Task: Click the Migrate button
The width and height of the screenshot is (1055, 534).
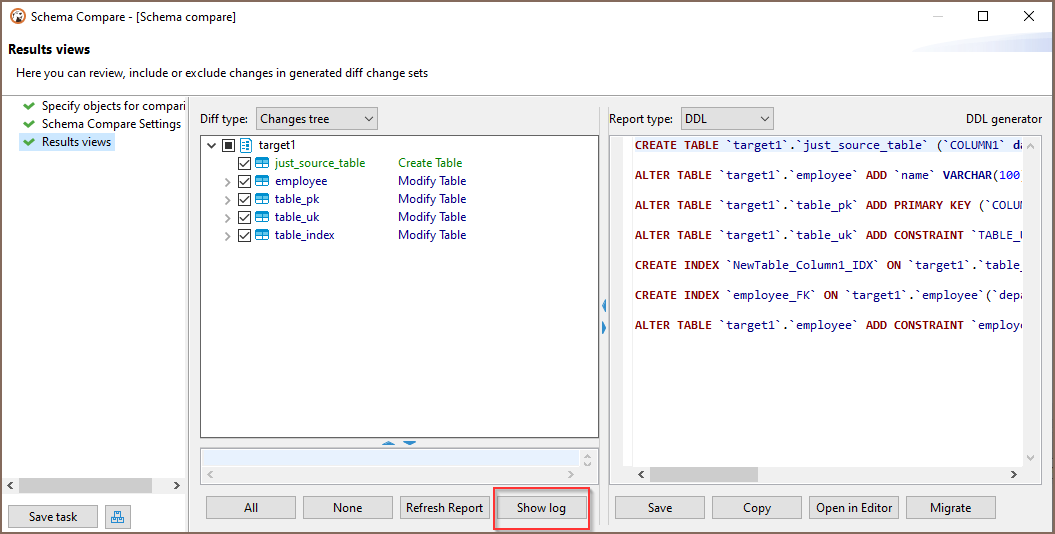Action: (x=950, y=508)
